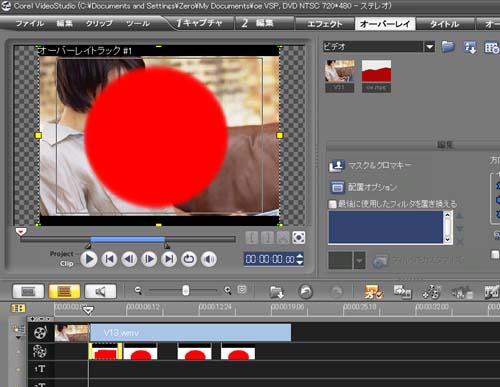The height and width of the screenshot is (387, 500).
Task: Decrease timecode with the down stepper
Action: [x=300, y=263]
